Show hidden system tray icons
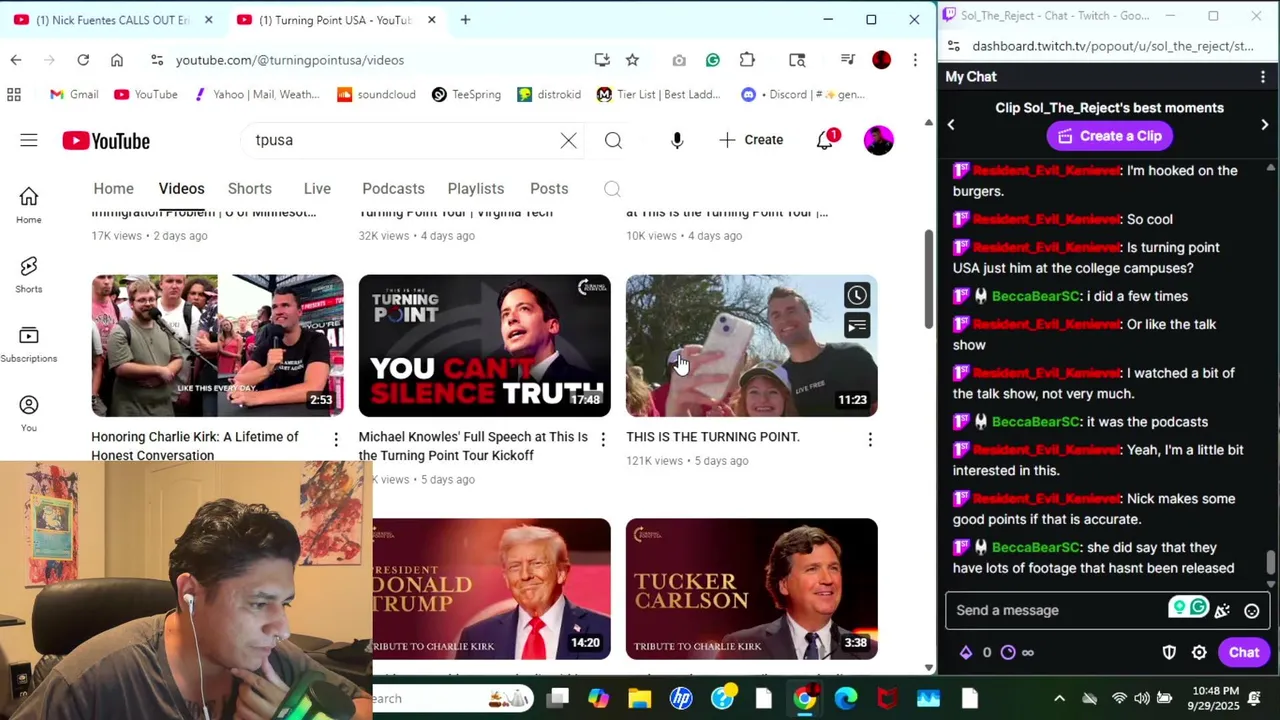This screenshot has height=720, width=1280. click(1060, 698)
